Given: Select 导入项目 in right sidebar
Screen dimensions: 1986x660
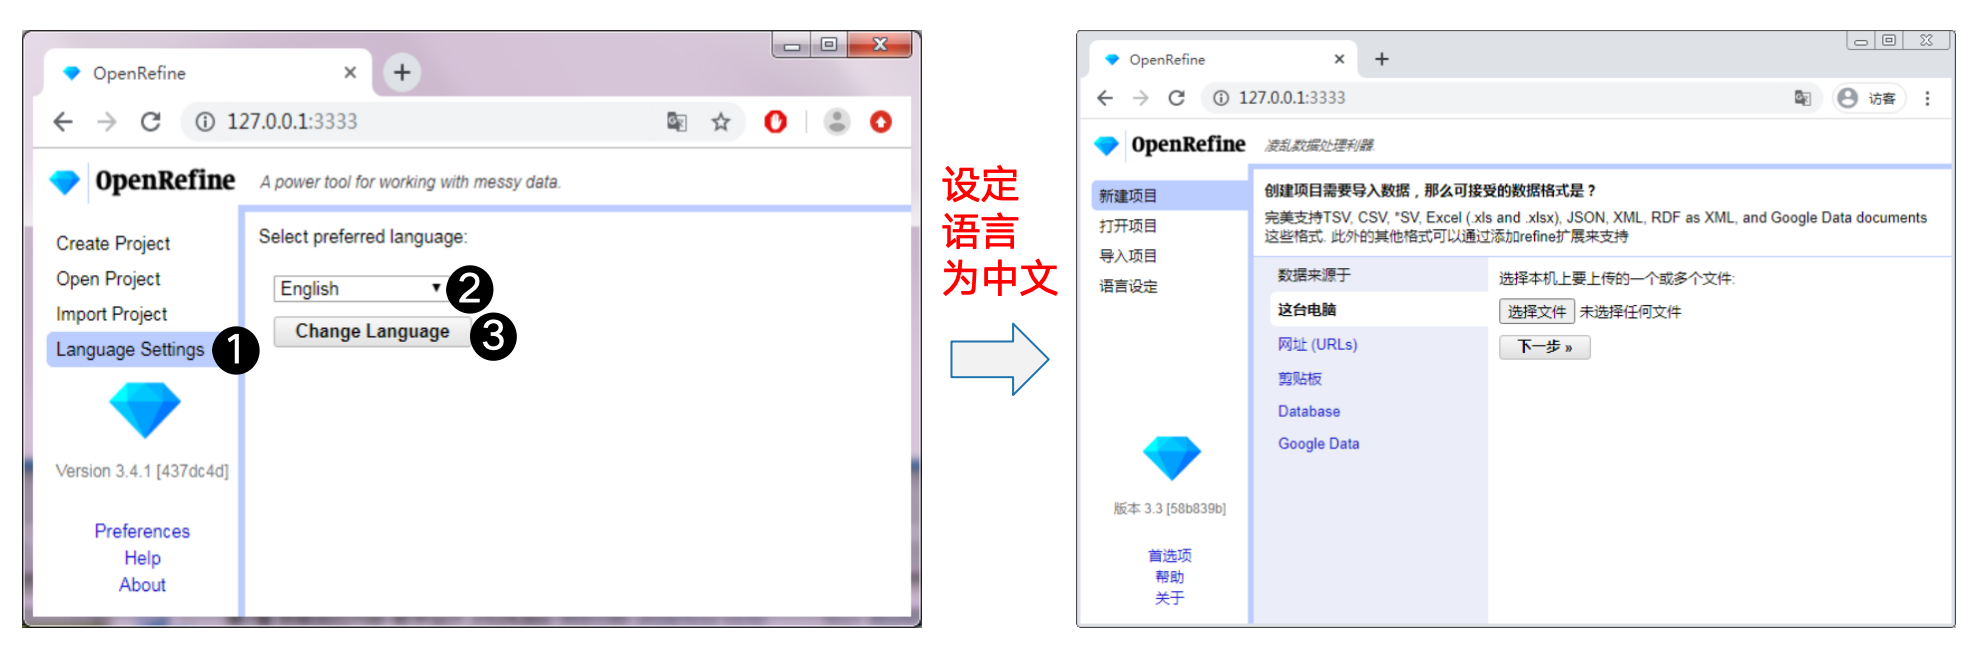Looking at the screenshot, I should point(1128,256).
